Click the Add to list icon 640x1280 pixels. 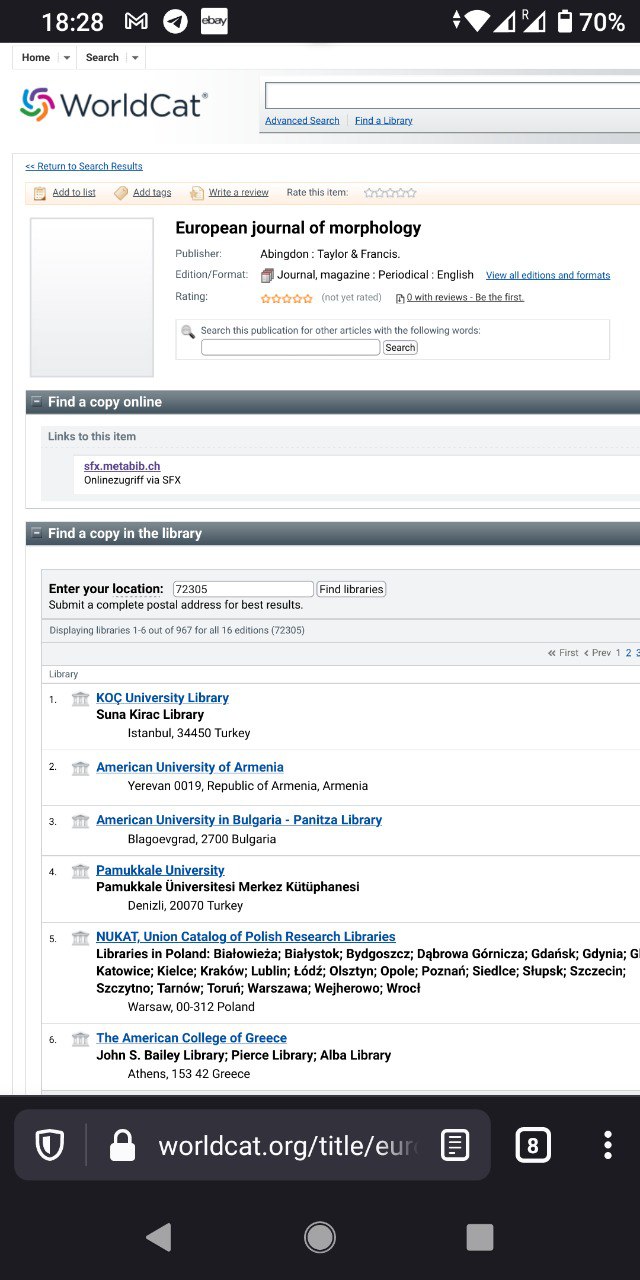tap(40, 193)
